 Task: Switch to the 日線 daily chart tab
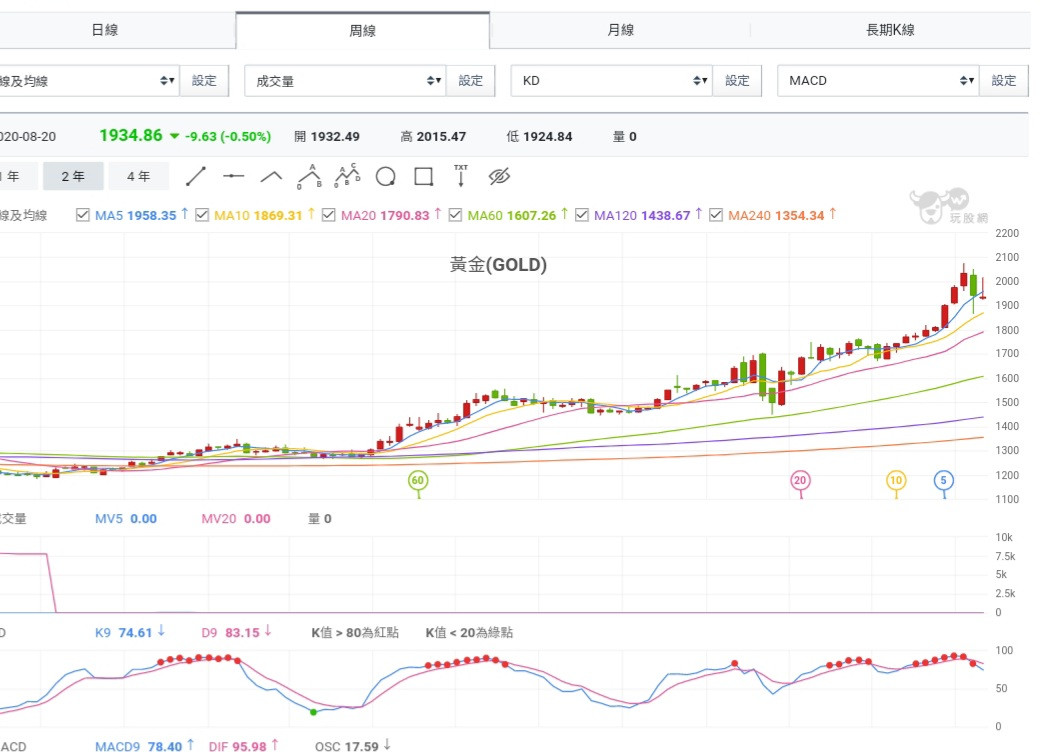[x=105, y=30]
